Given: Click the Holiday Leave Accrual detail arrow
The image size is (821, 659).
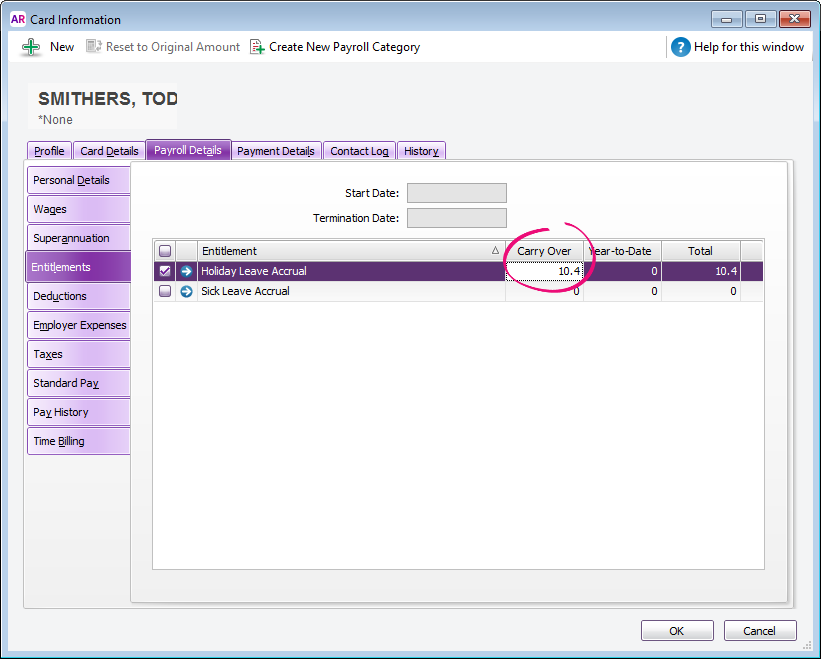Looking at the screenshot, I should click(186, 271).
